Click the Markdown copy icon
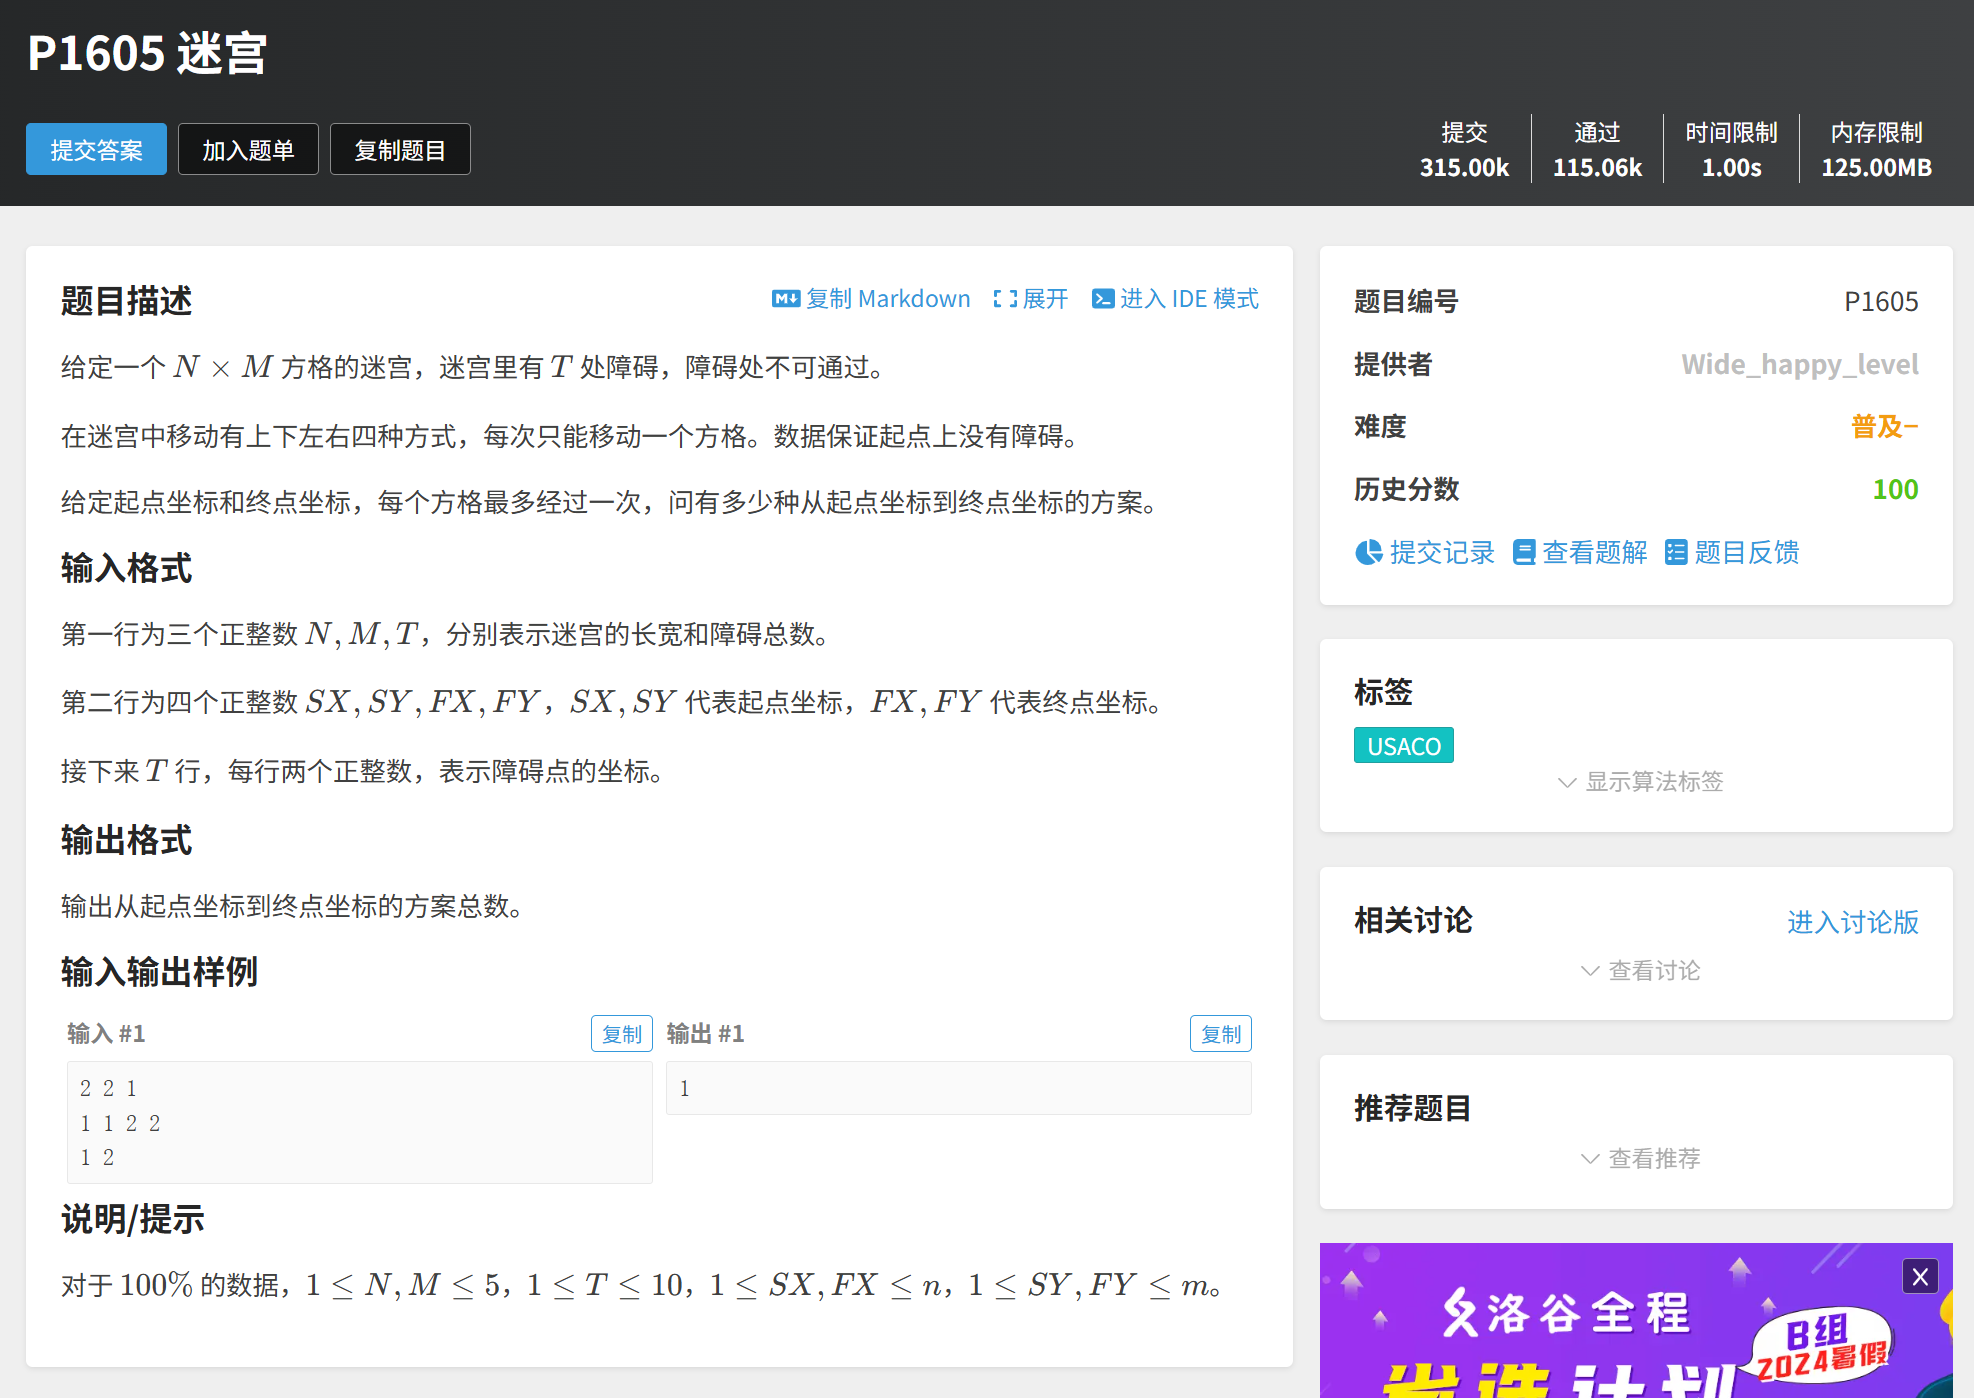1974x1398 pixels. [x=785, y=299]
